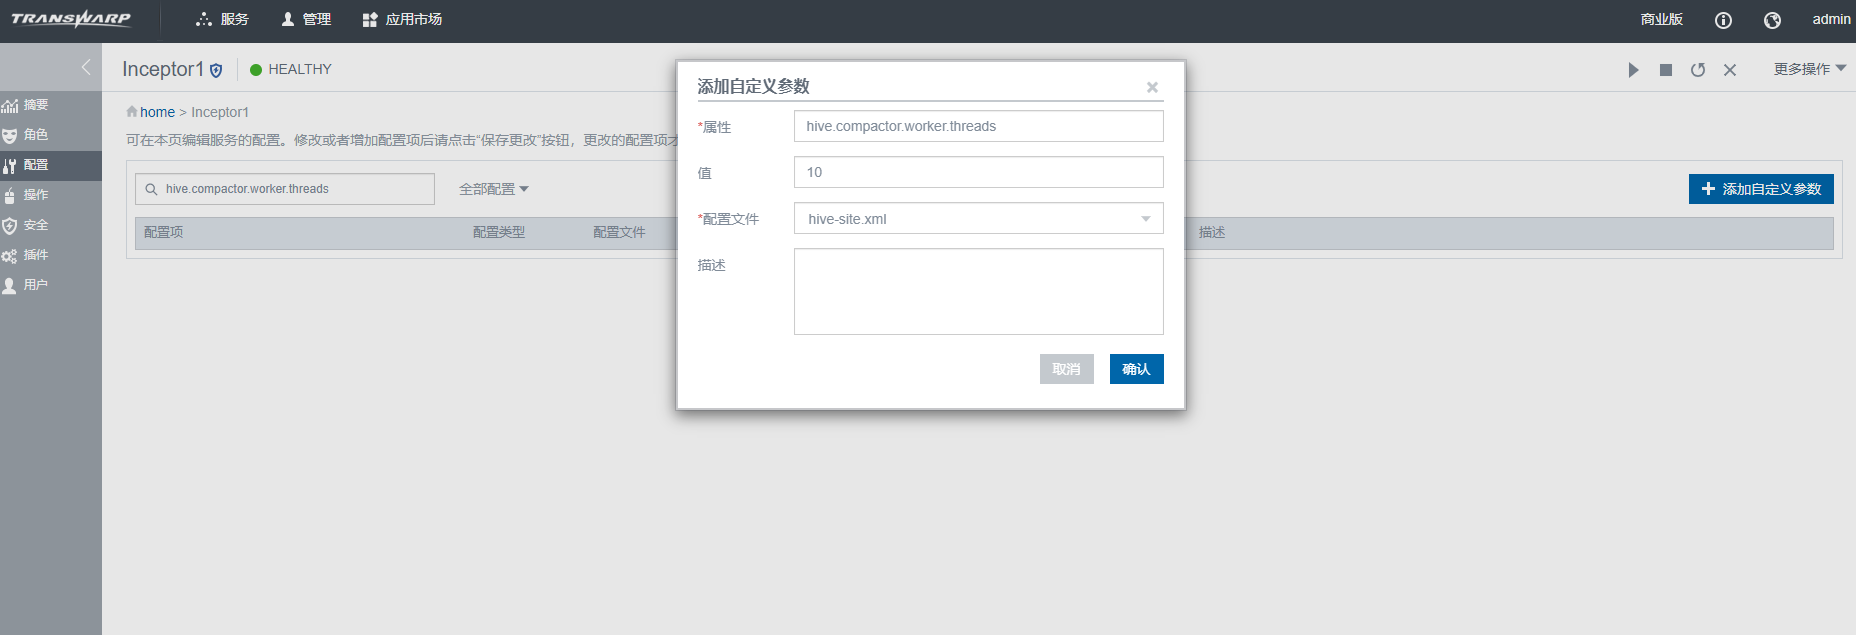Expand the hive-site.xml config file dropdown
The height and width of the screenshot is (635, 1856).
pyautogui.click(x=1145, y=219)
